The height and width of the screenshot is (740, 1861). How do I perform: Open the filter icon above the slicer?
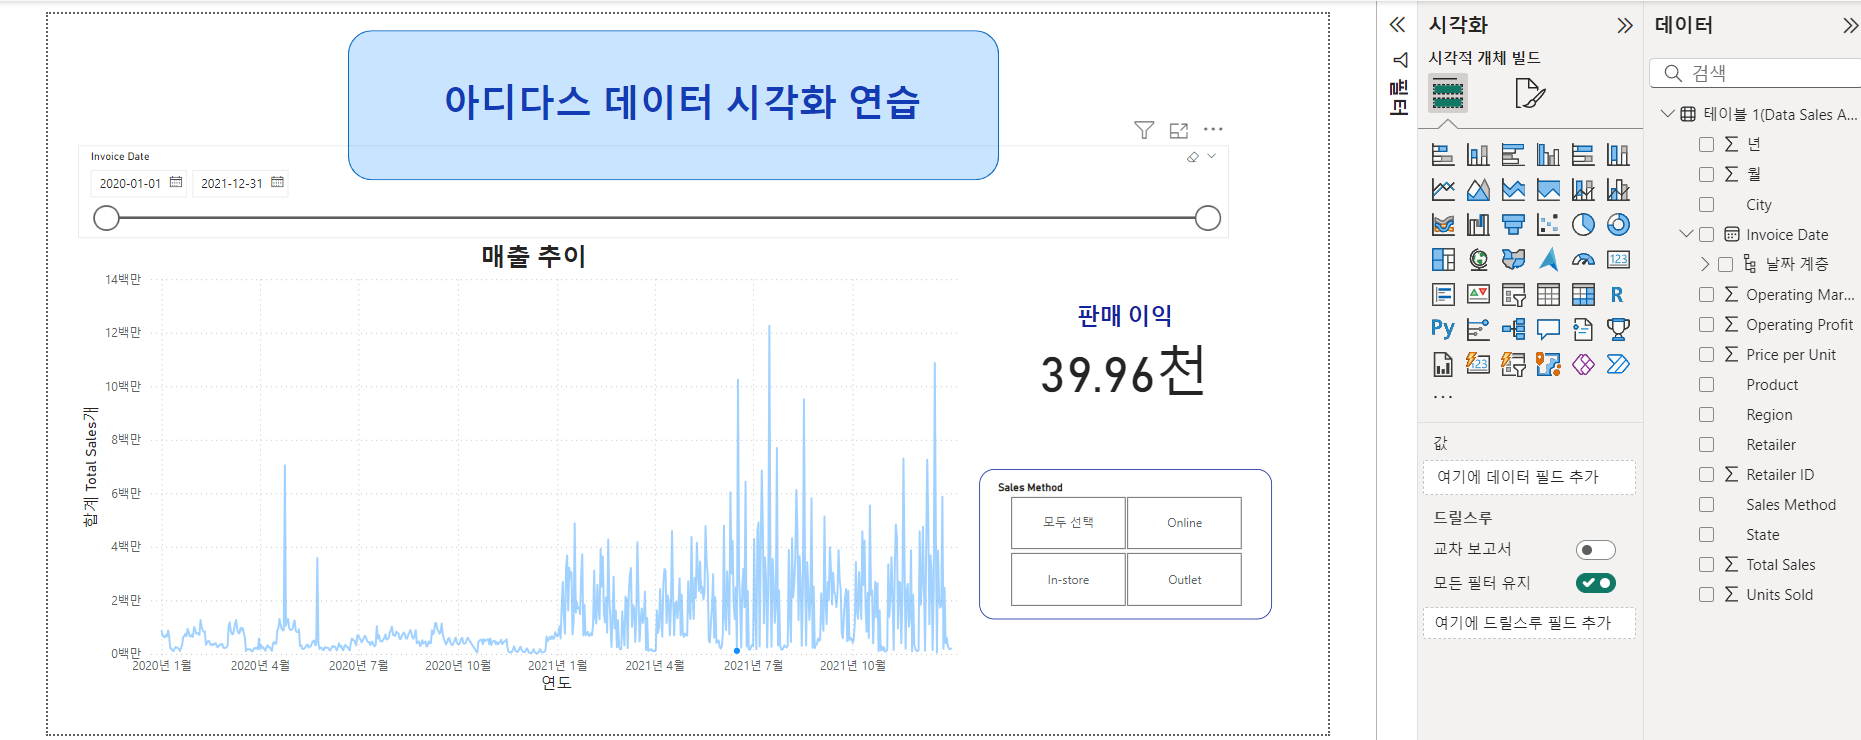pos(1144,130)
